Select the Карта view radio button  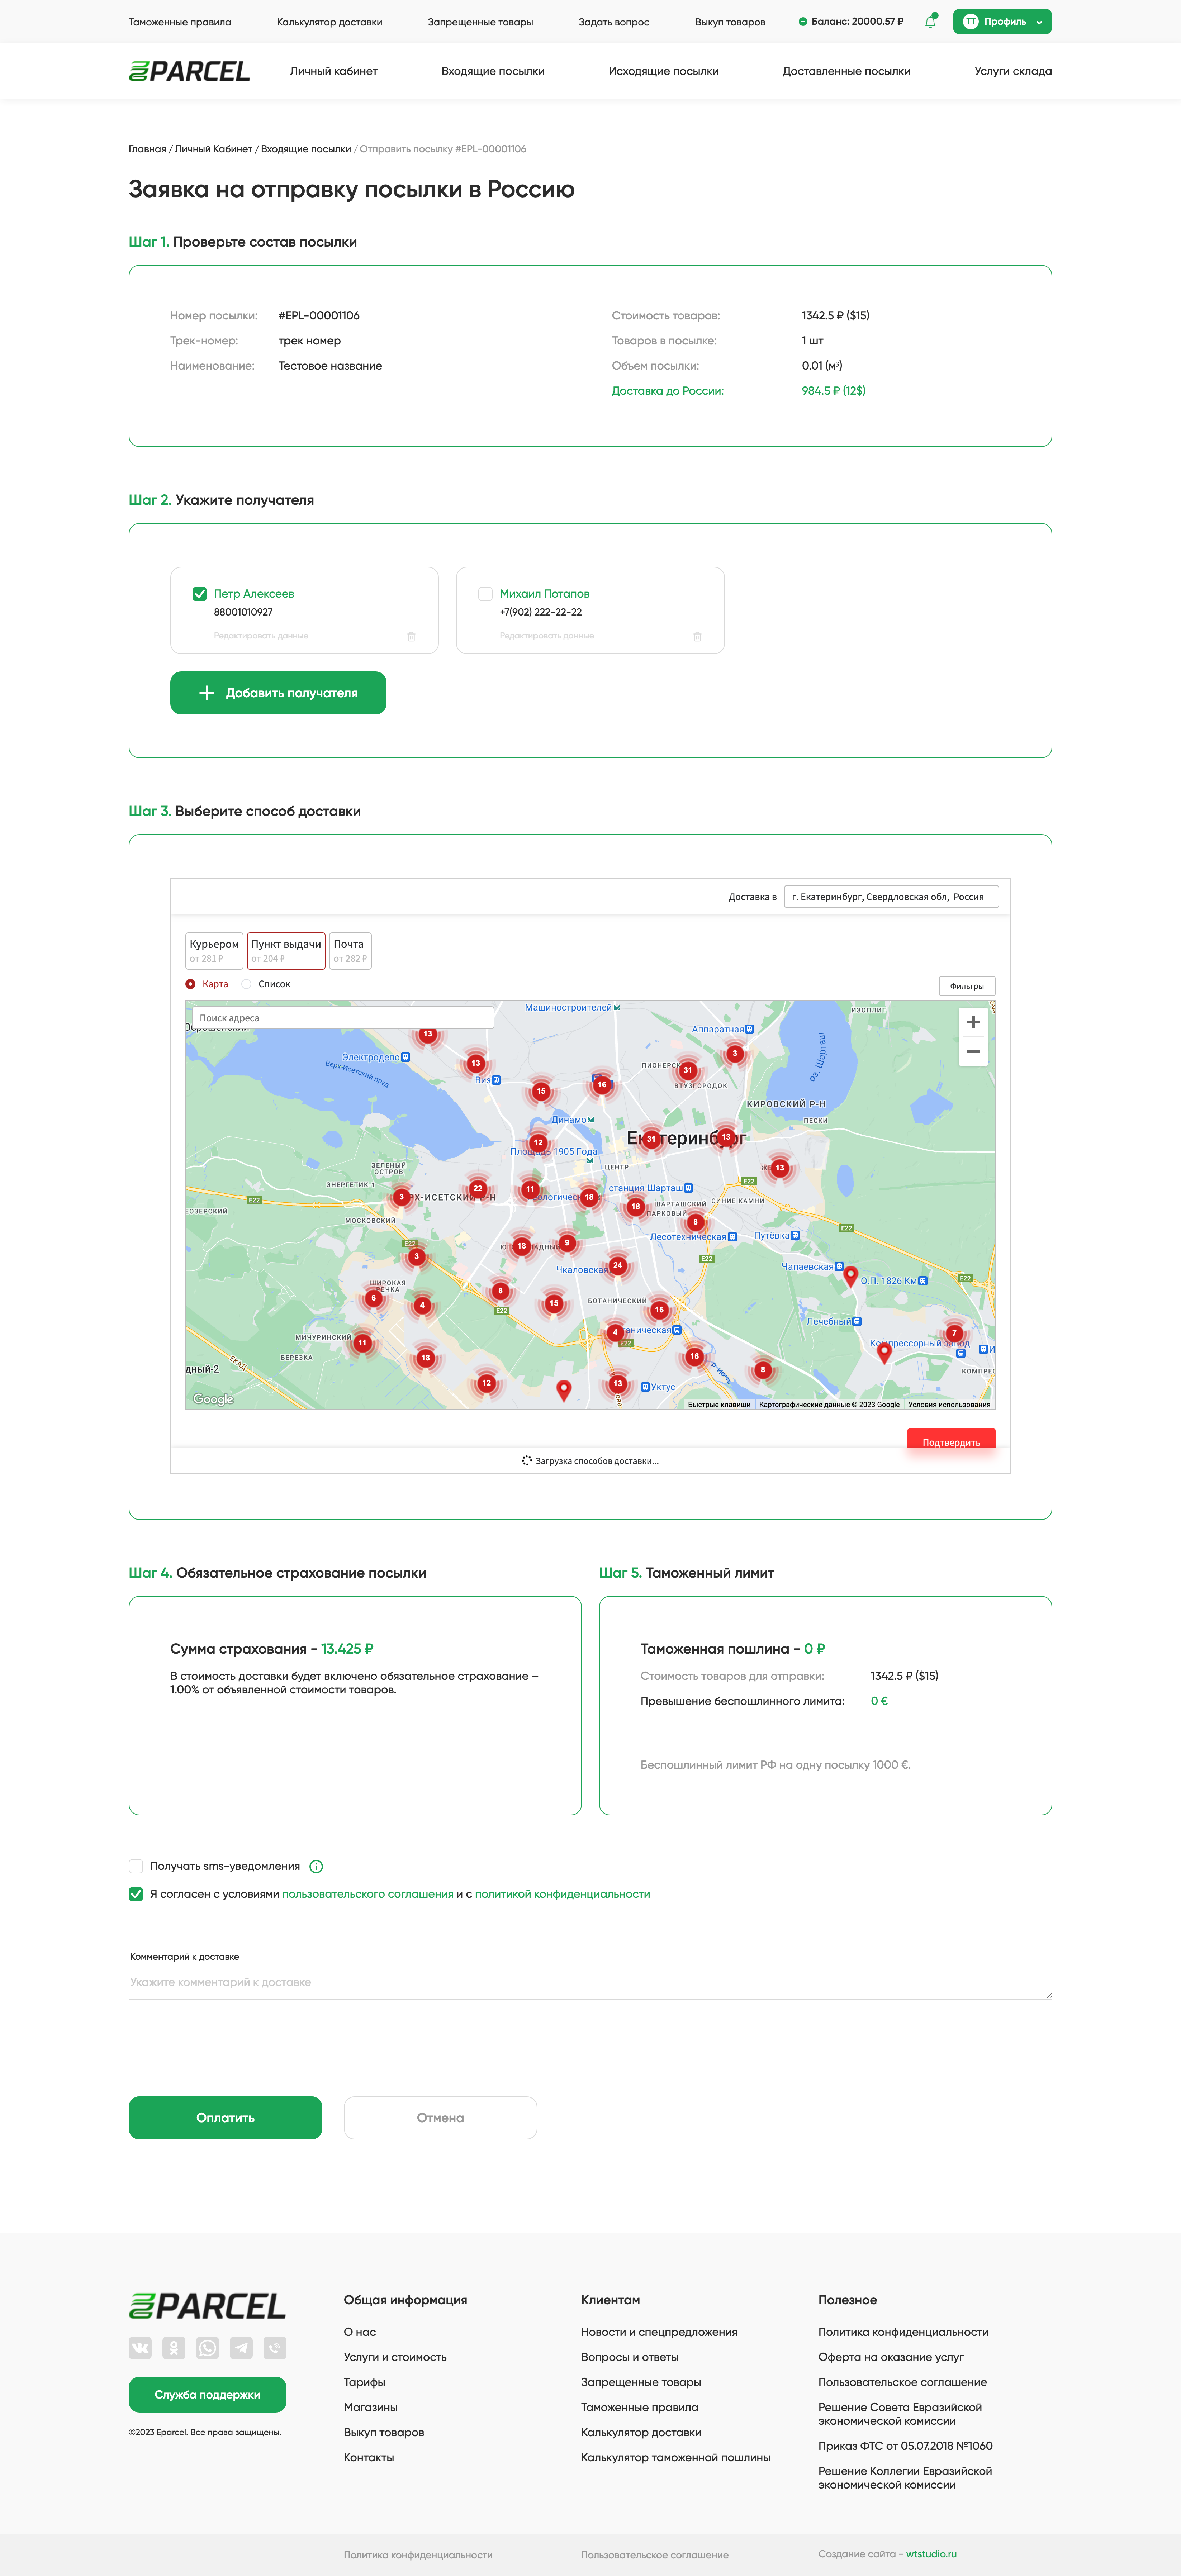coord(190,984)
